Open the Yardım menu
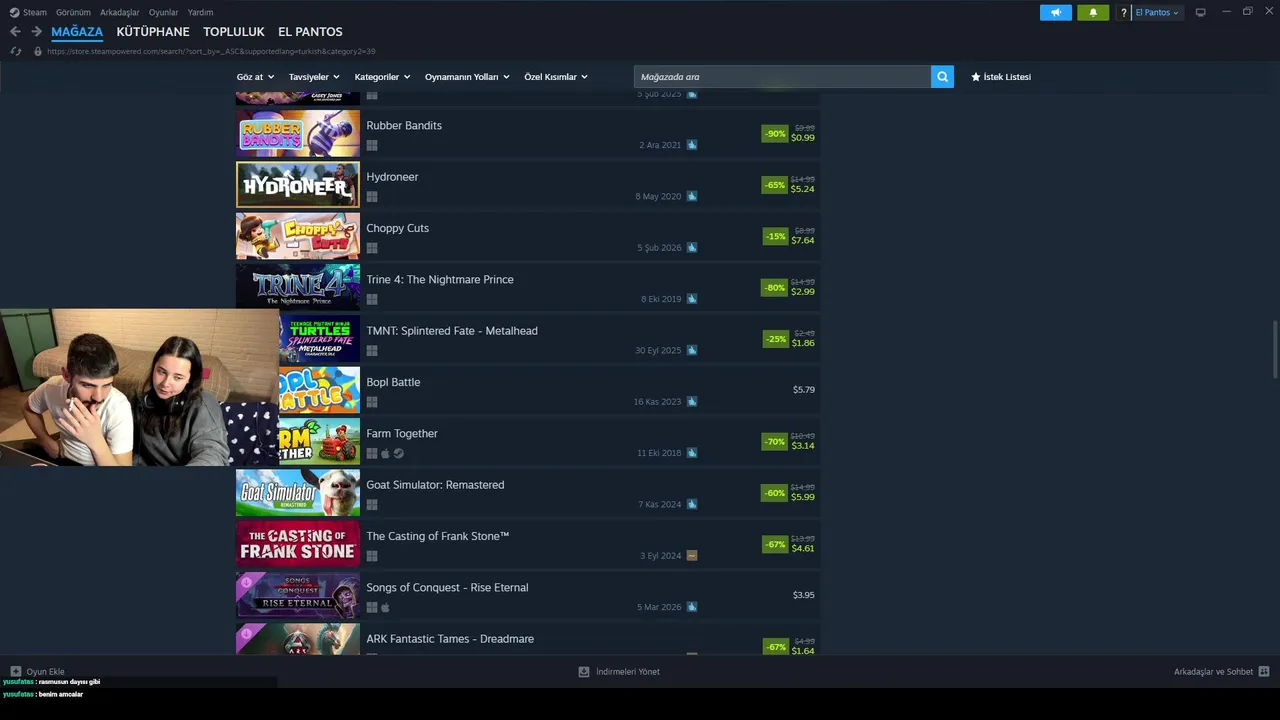Screen dimensions: 1280x720 (200, 12)
